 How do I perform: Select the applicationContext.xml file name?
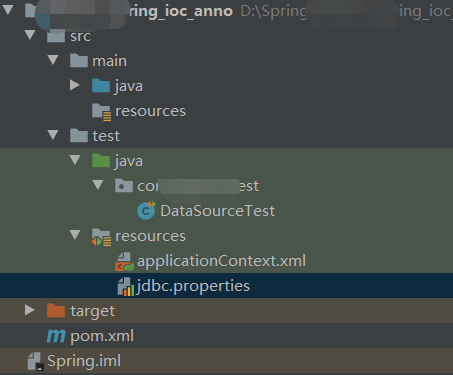[x=221, y=261]
